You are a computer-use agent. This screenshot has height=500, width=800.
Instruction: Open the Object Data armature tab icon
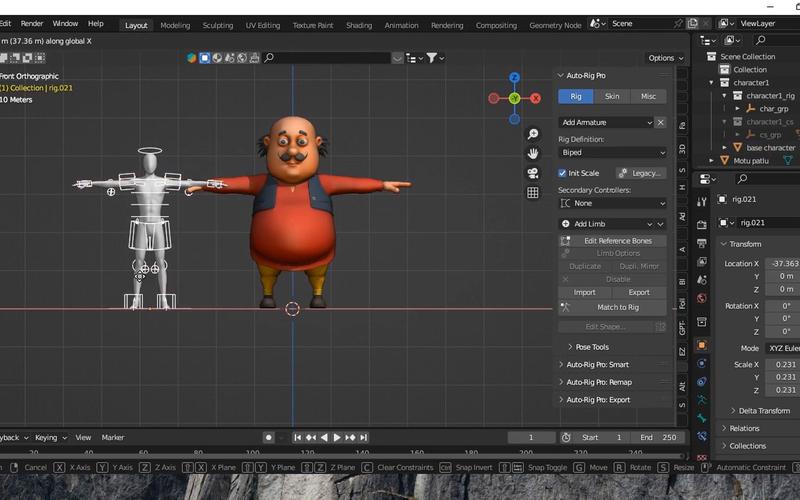coord(702,399)
